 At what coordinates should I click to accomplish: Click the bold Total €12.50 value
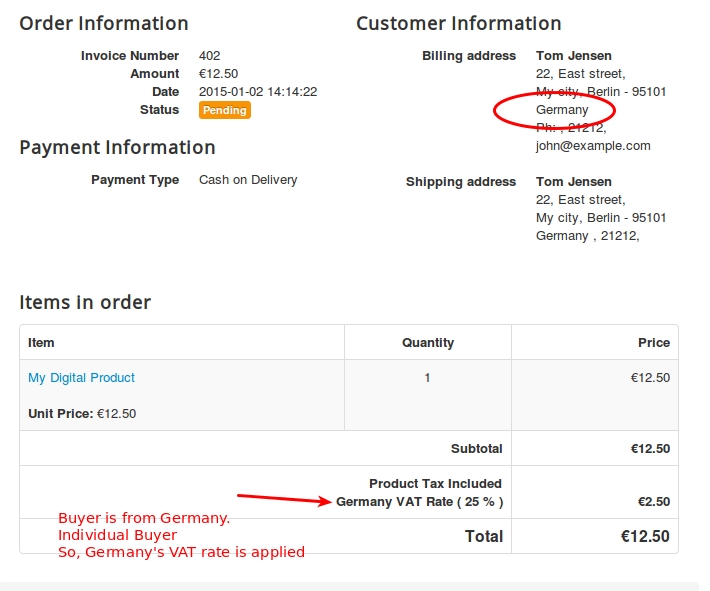(645, 537)
